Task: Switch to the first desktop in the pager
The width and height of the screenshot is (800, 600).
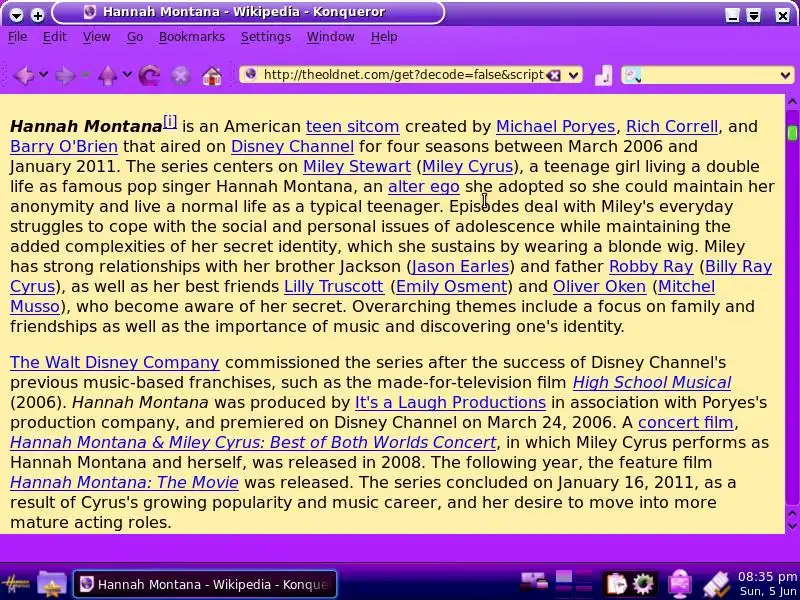Action: [x=564, y=577]
